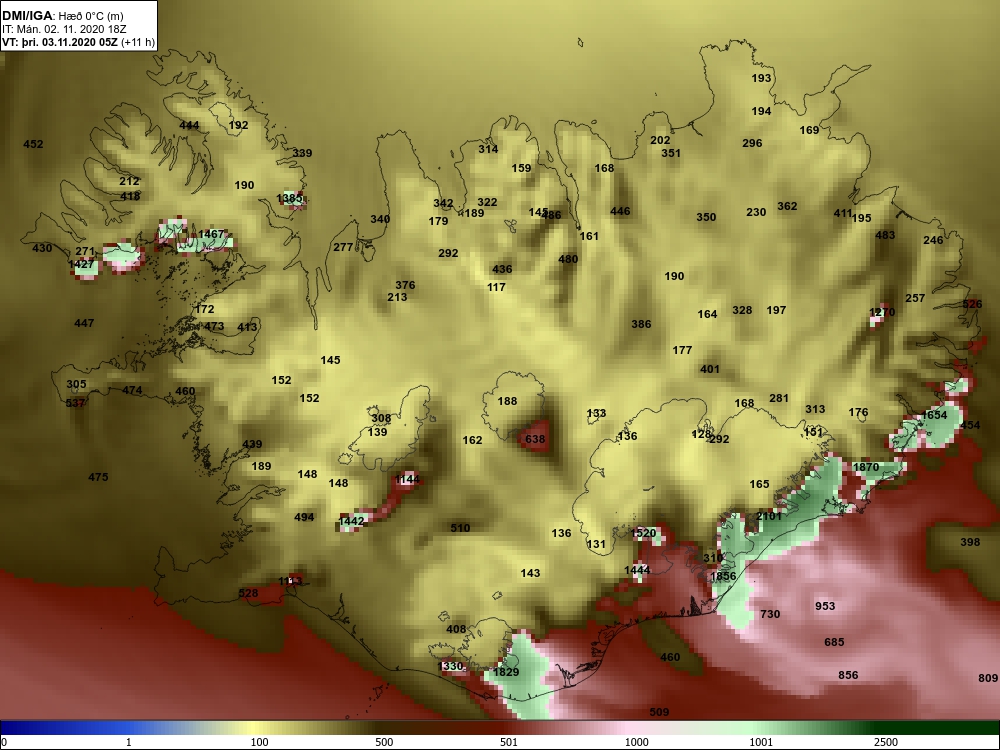Viewport: 1000px width, 750px height.
Task: Select the 1856 height label
Action: point(723,577)
